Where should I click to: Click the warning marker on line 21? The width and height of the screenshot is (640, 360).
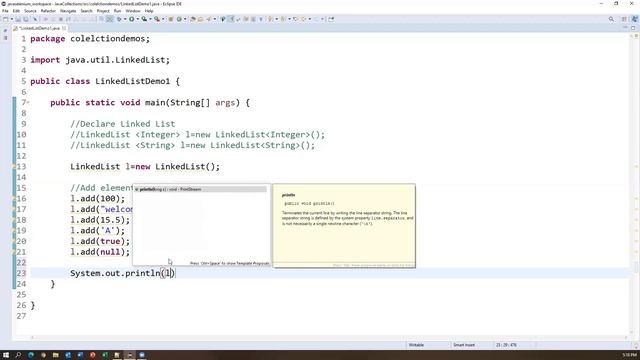[13, 252]
